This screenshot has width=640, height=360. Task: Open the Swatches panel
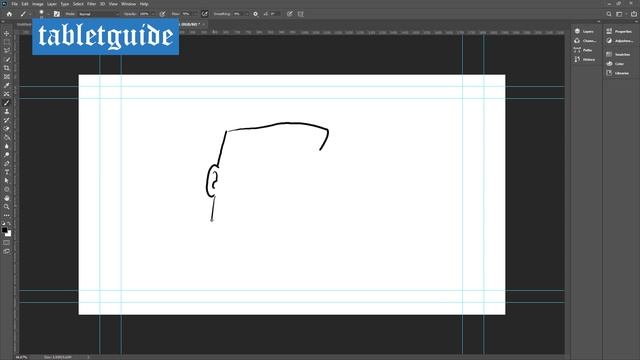tap(619, 54)
